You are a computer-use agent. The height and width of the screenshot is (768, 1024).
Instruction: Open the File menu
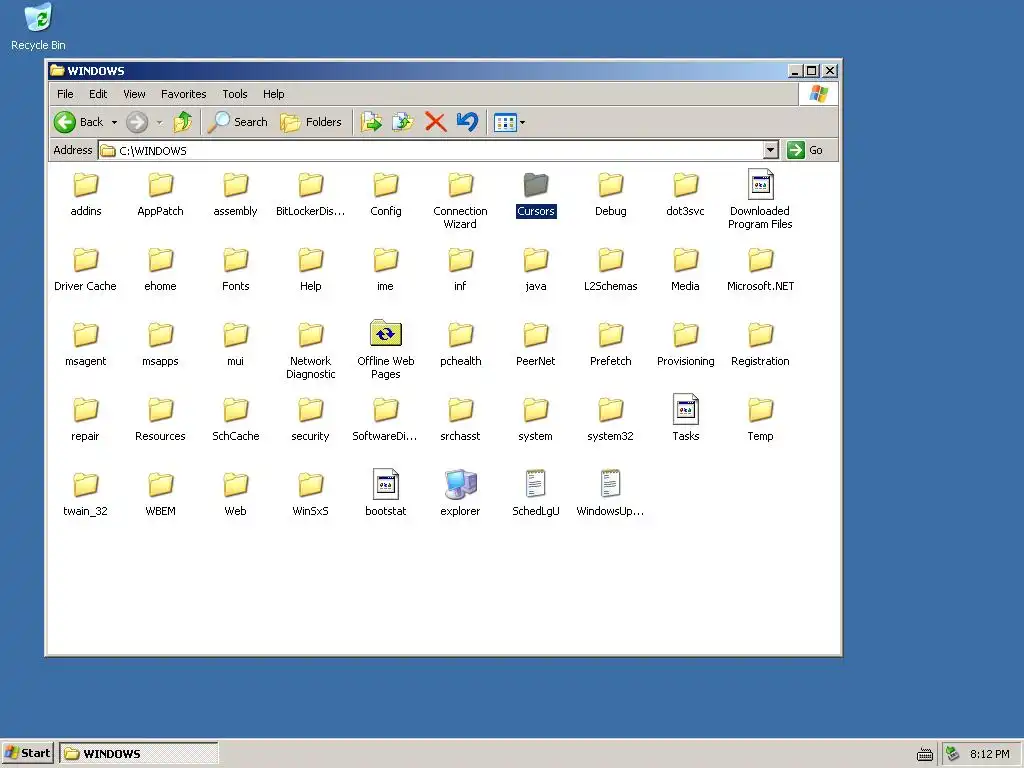point(65,94)
